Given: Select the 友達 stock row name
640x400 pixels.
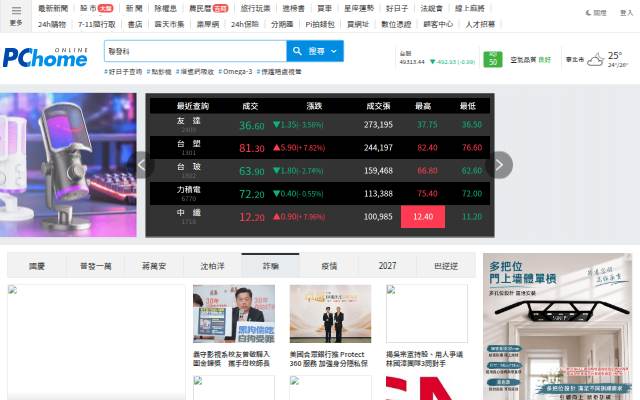Looking at the screenshot, I should coord(188,121).
